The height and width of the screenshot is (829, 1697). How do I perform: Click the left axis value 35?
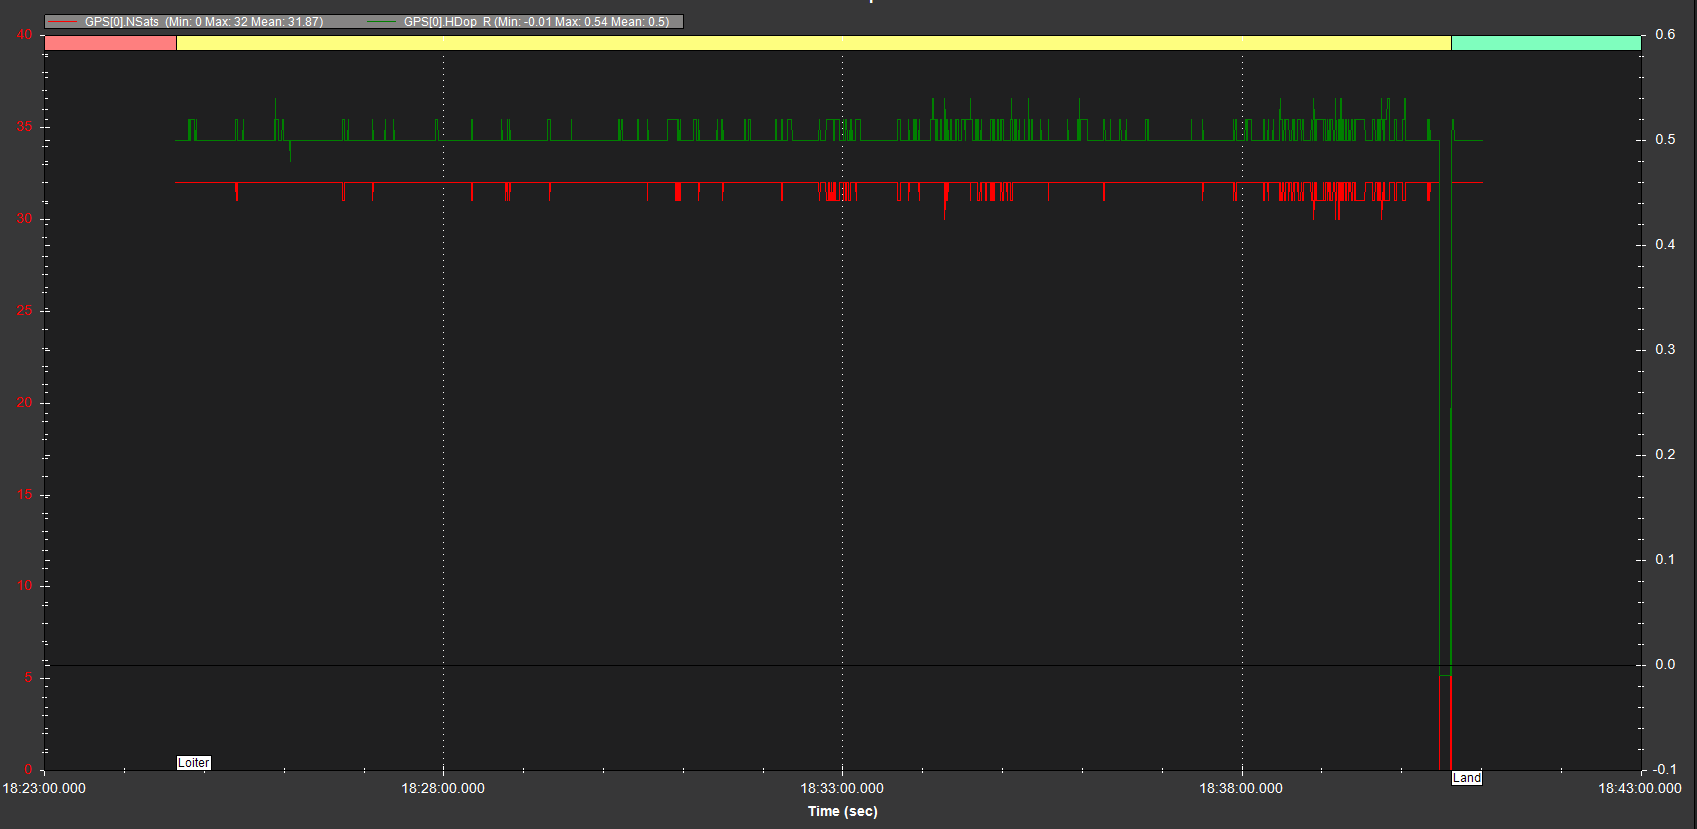pyautogui.click(x=25, y=127)
